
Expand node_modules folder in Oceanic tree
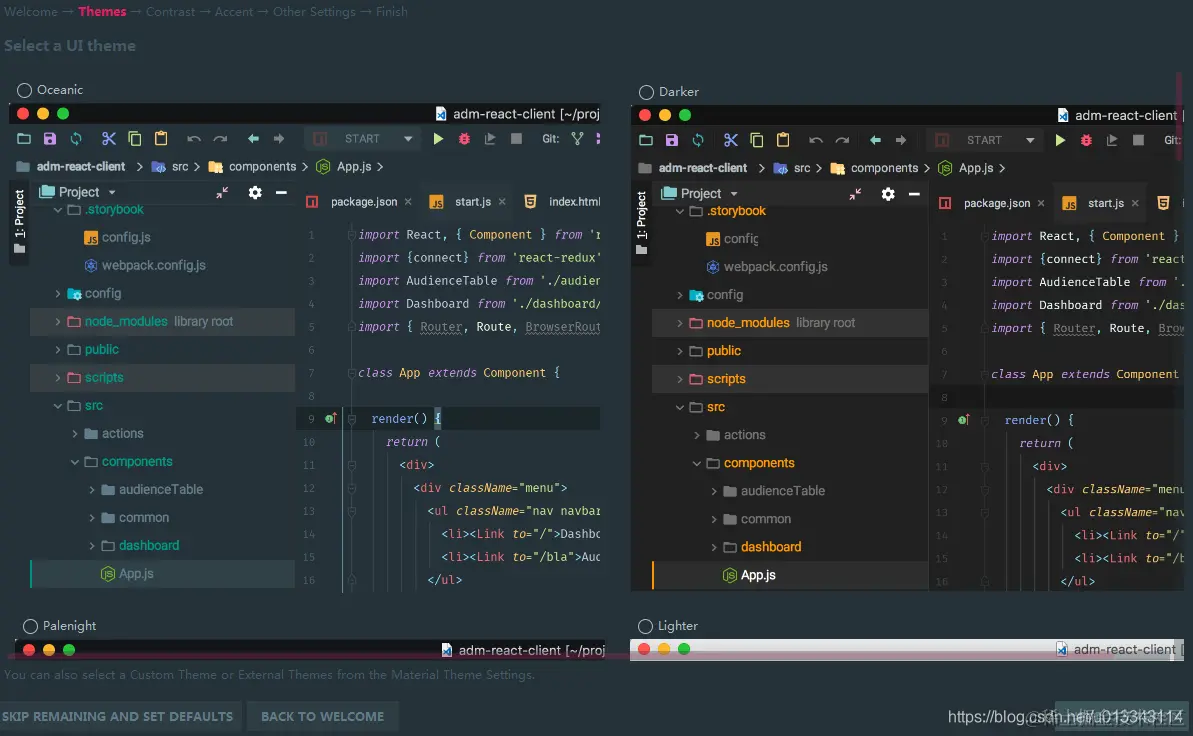(x=58, y=322)
